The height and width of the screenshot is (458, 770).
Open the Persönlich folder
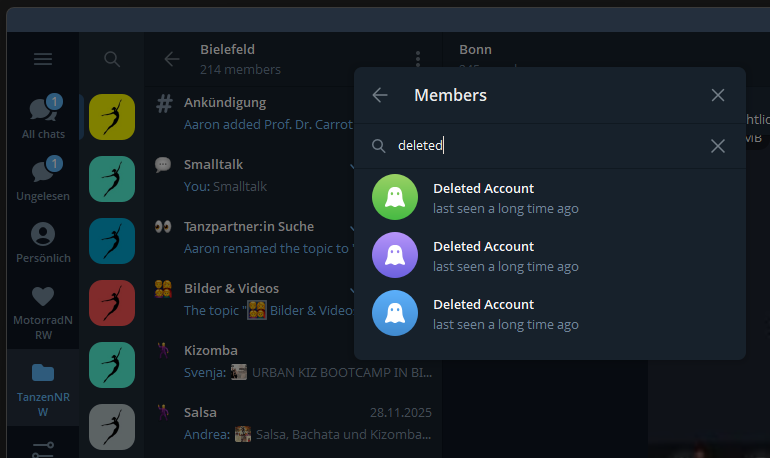tap(43, 242)
